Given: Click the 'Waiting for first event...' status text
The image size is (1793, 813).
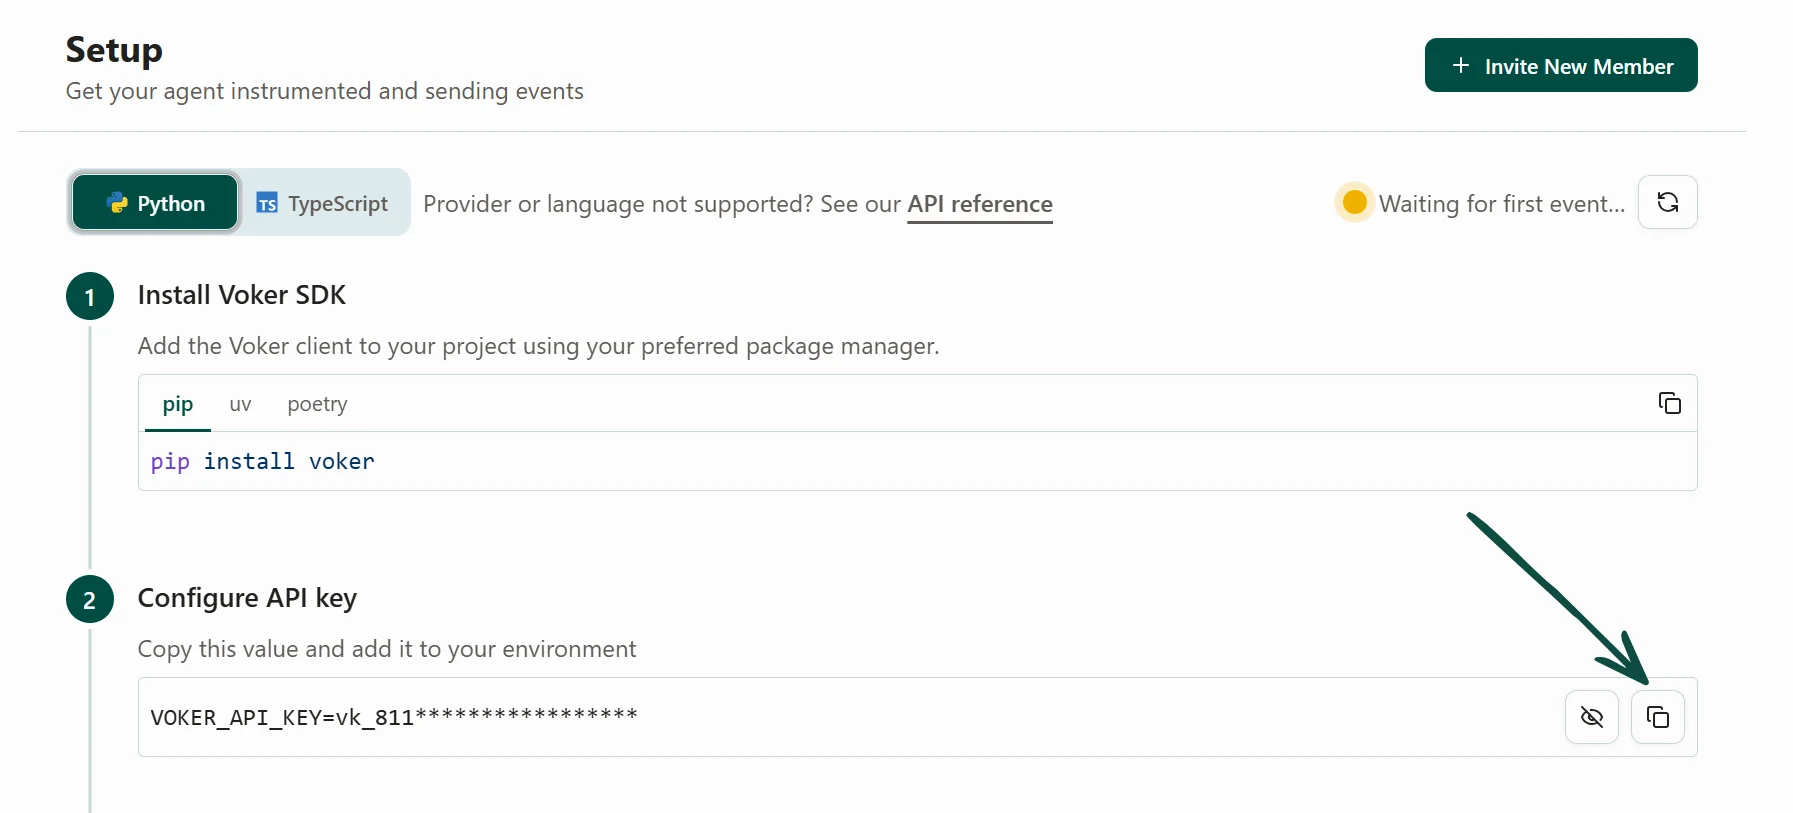Looking at the screenshot, I should tap(1501, 204).
